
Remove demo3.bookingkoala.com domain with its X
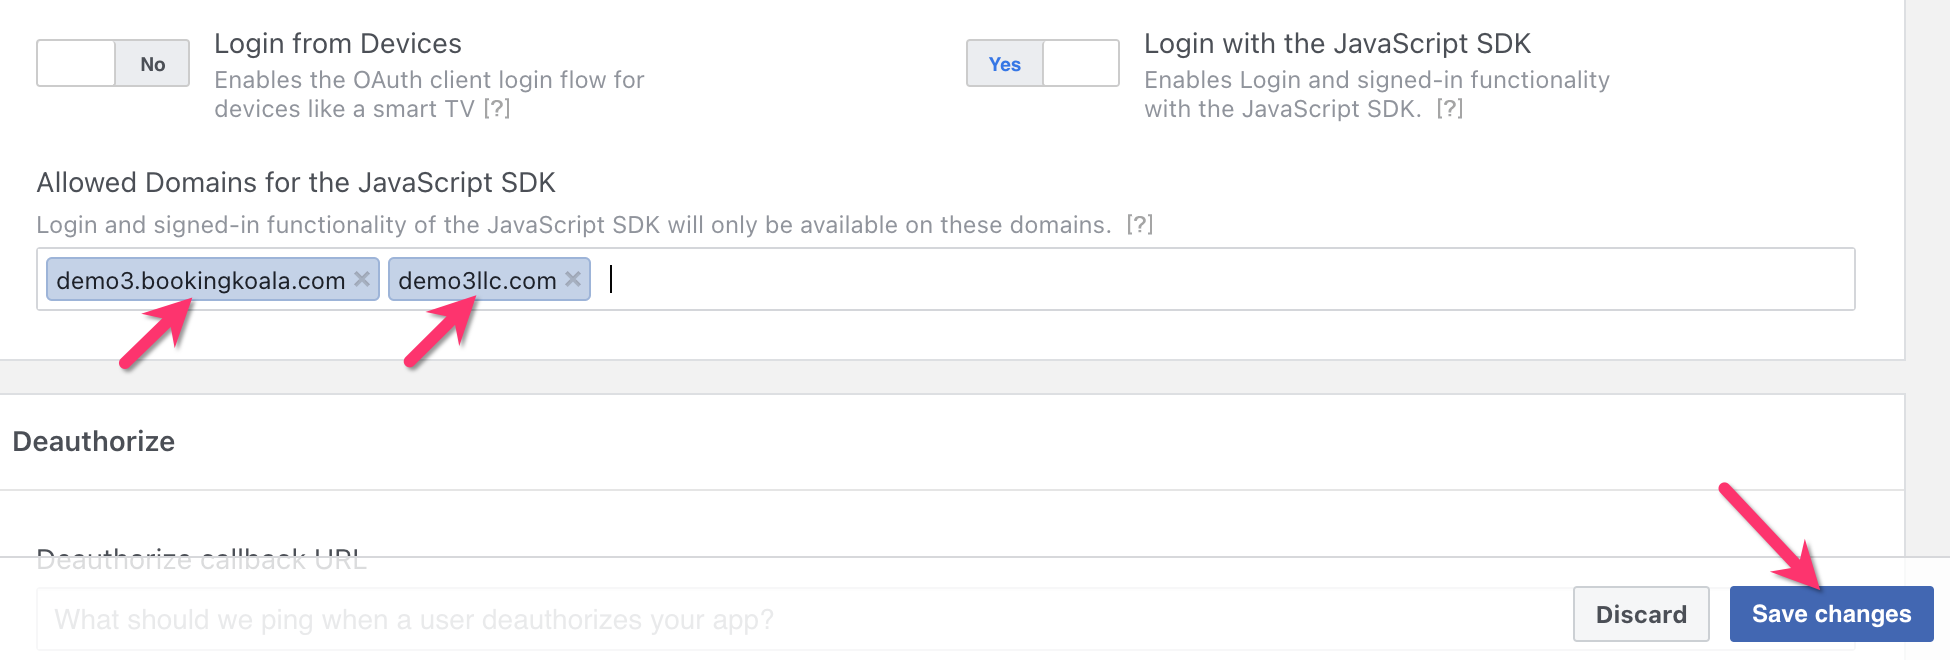coord(362,279)
